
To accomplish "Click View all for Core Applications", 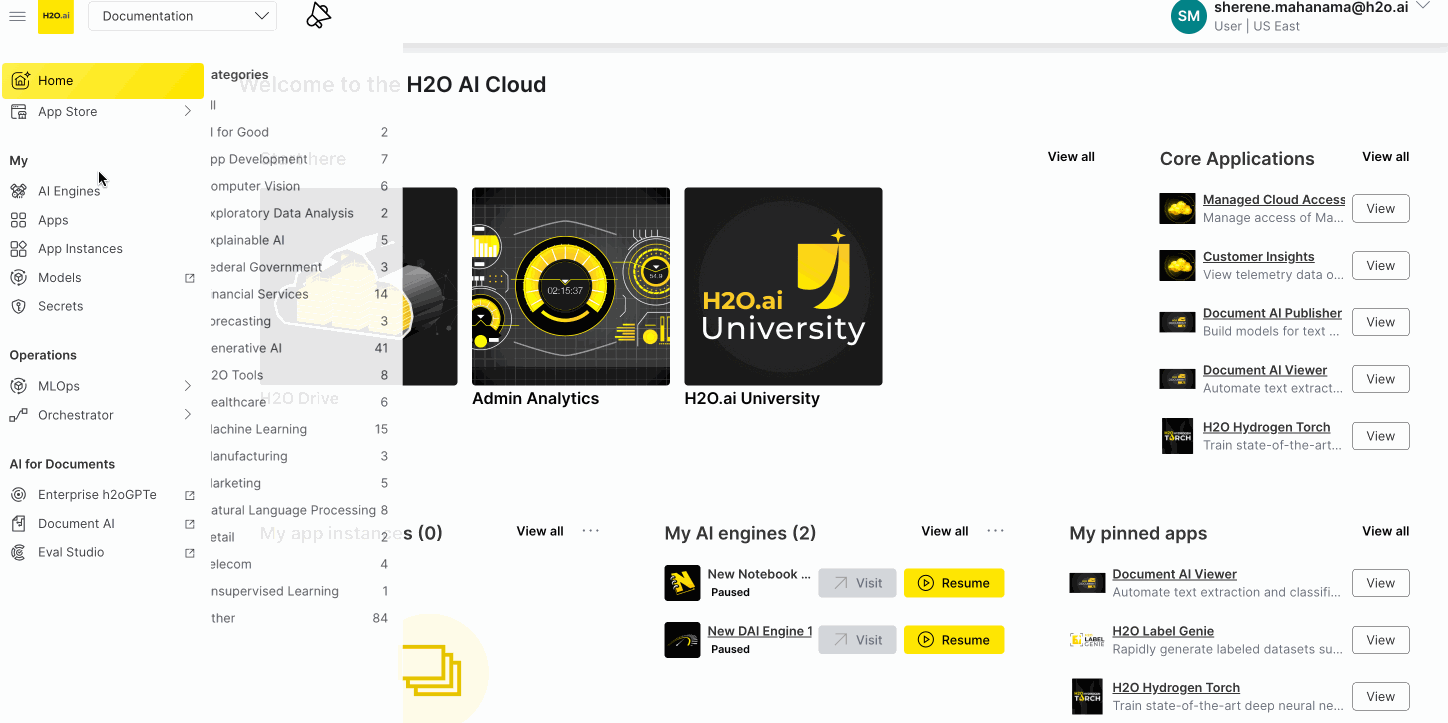I will tap(1386, 157).
